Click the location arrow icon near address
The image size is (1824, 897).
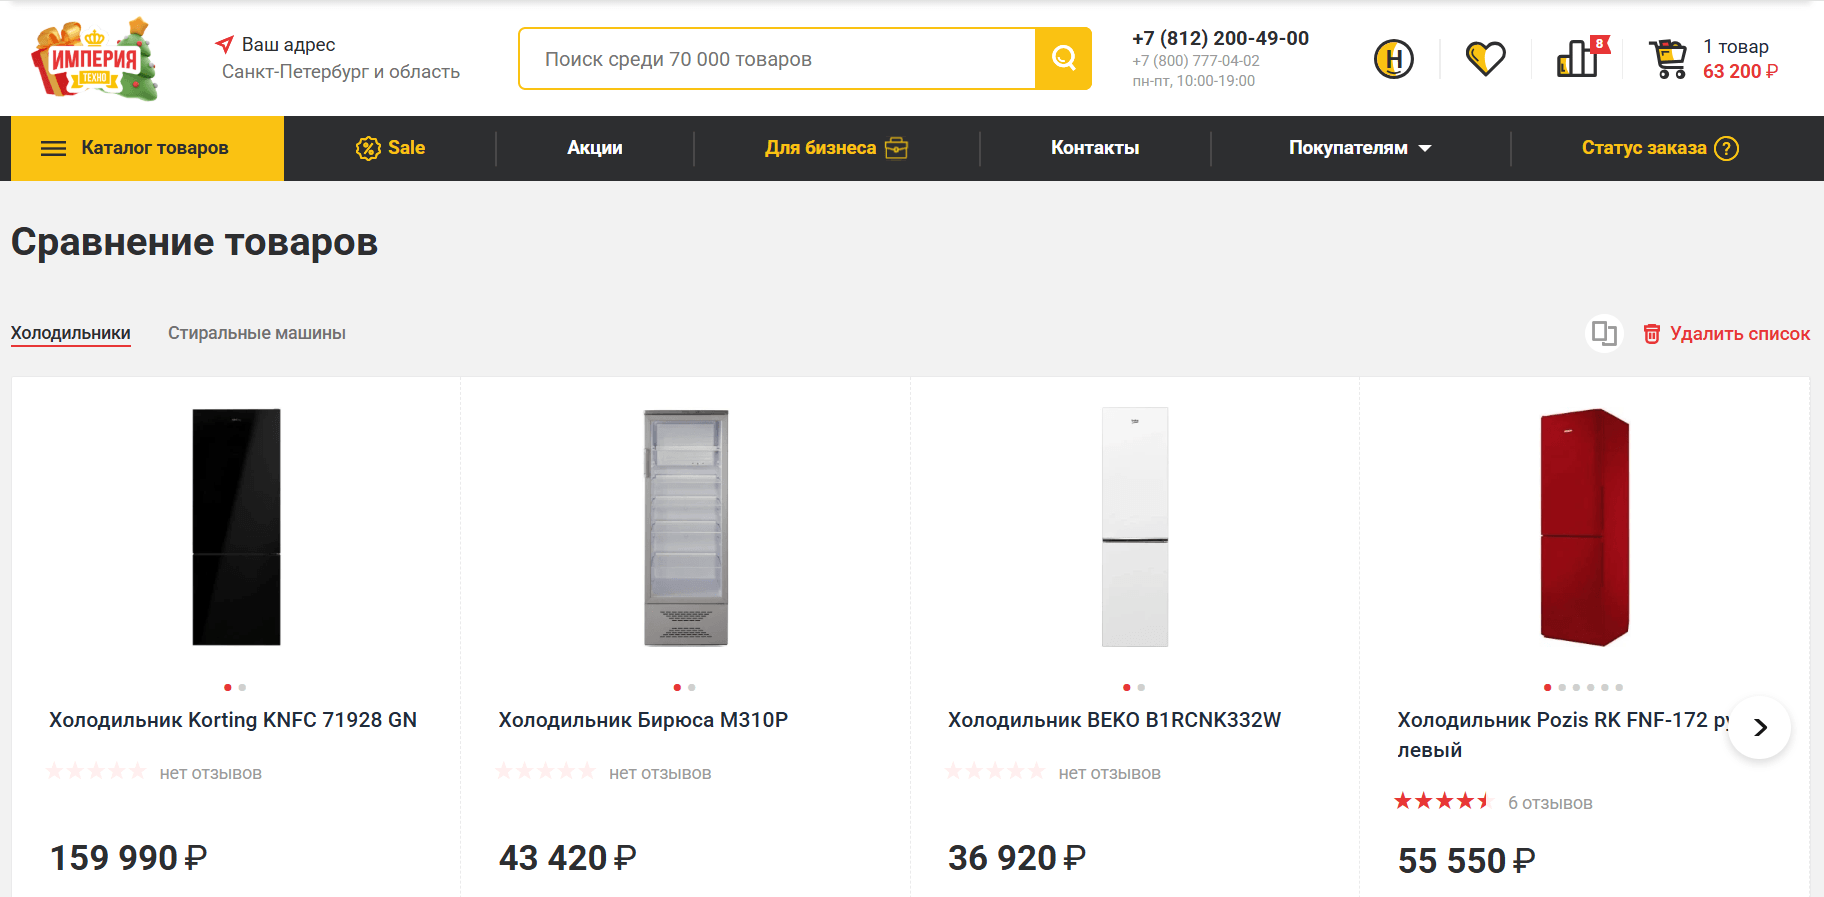click(224, 45)
